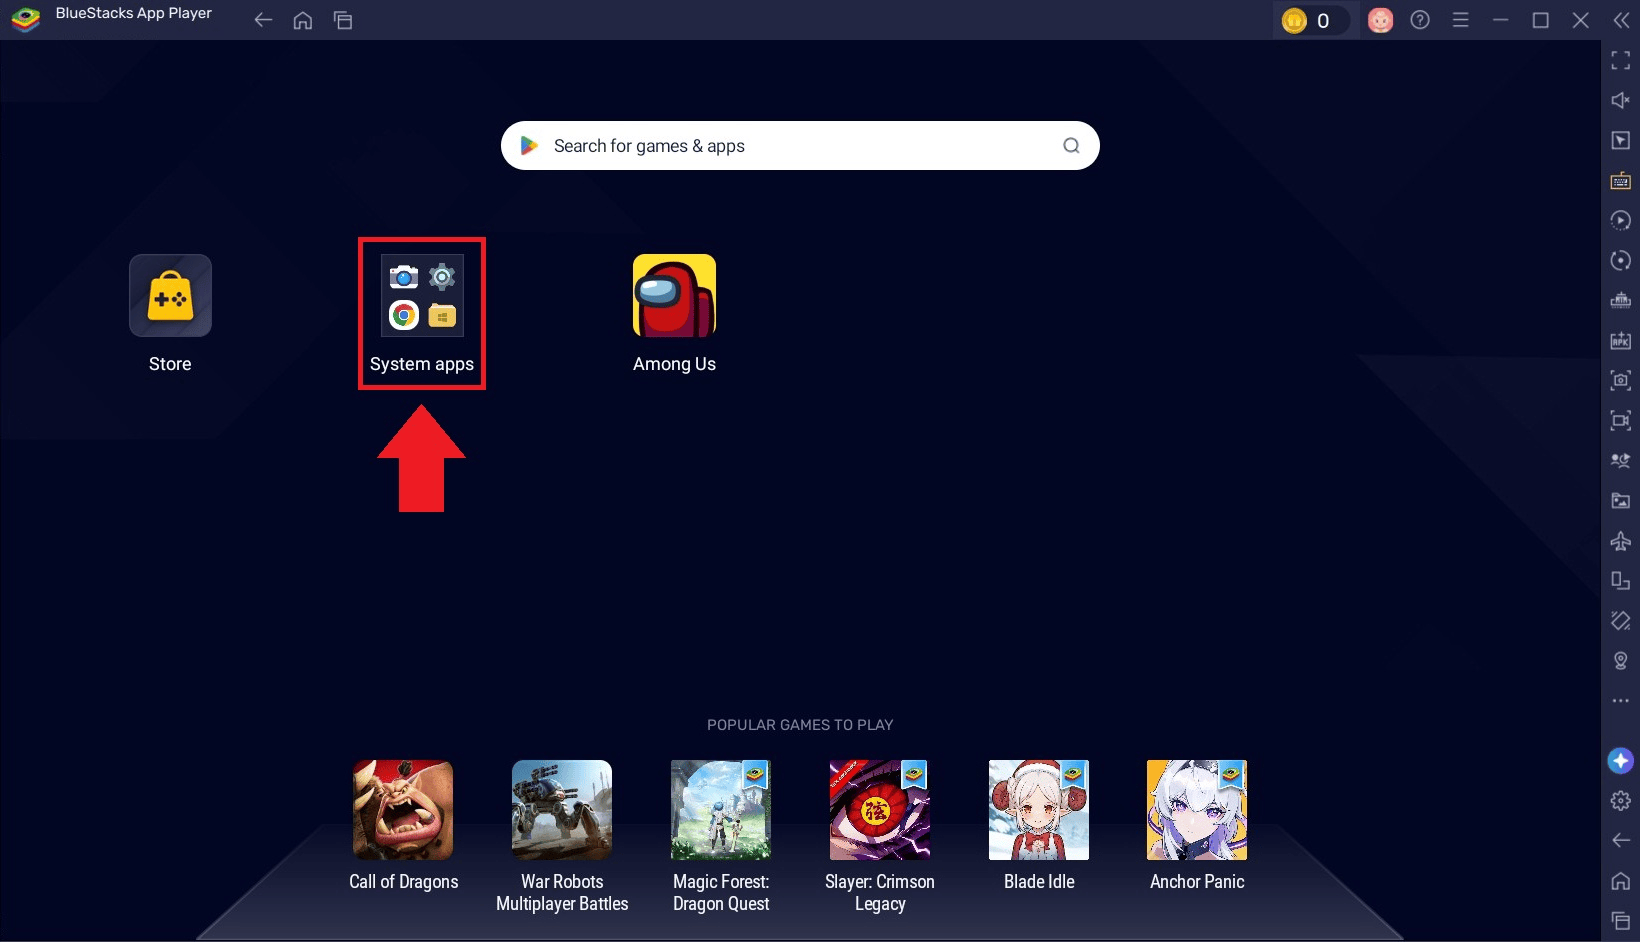Go home using the title bar icon
1640x942 pixels.
coord(303,20)
